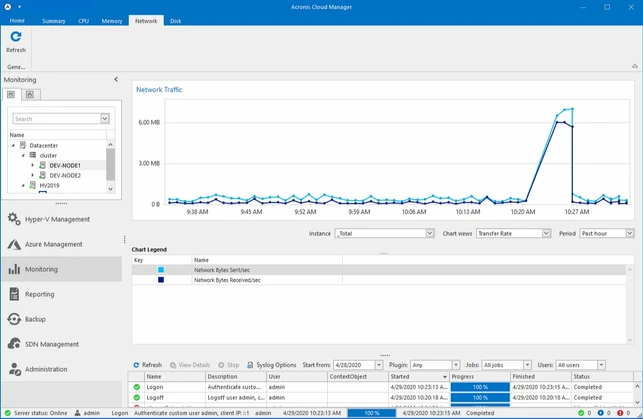Image resolution: width=643 pixels, height=419 pixels.
Task: Click the tree view vertical scrollbar
Action: [110, 166]
